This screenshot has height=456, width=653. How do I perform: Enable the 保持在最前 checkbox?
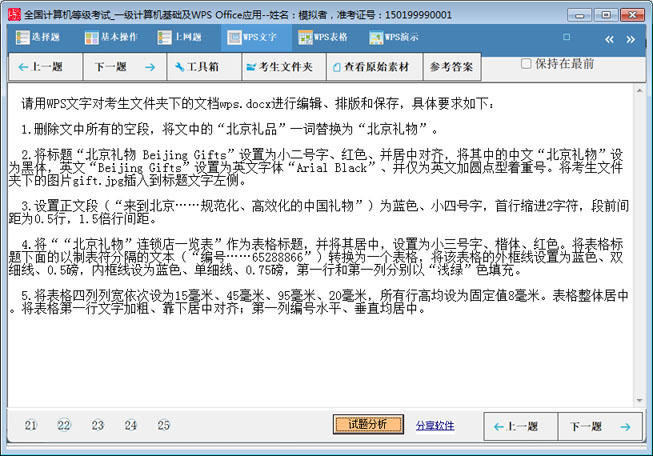click(x=526, y=64)
